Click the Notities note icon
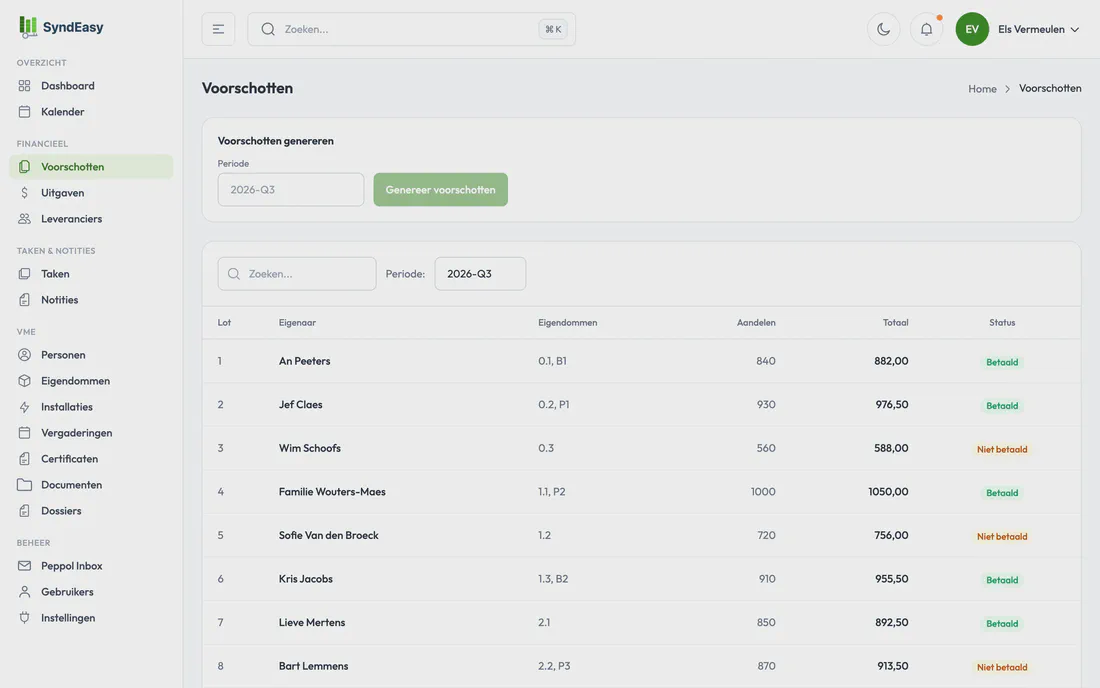1100x688 pixels. 25,299
